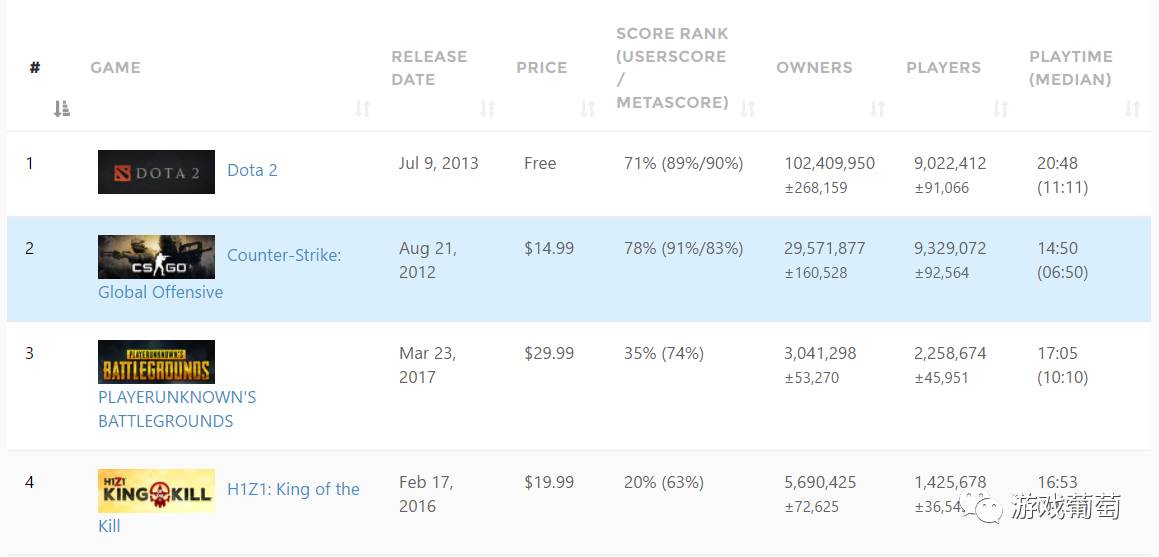
Task: Click the H1Z1 King of Kill thumbnail
Action: pyautogui.click(x=156, y=491)
